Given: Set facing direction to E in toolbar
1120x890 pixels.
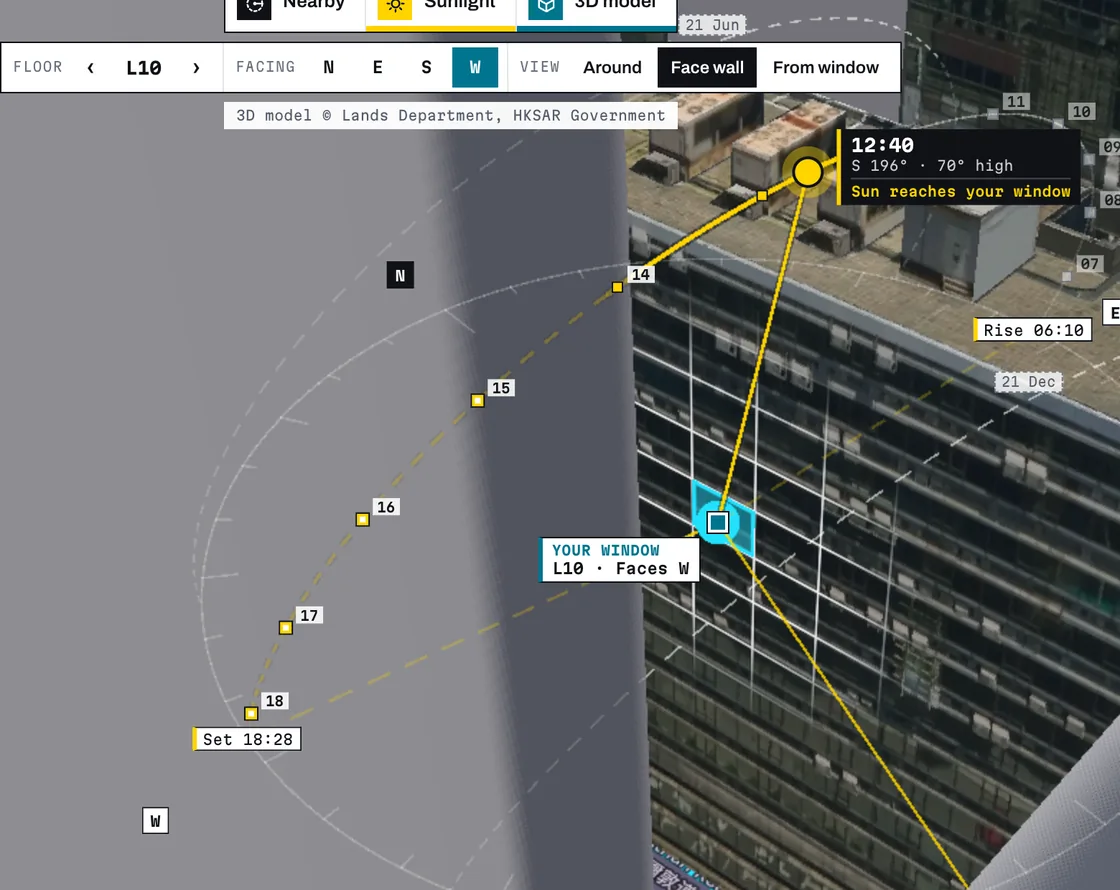Looking at the screenshot, I should (378, 67).
